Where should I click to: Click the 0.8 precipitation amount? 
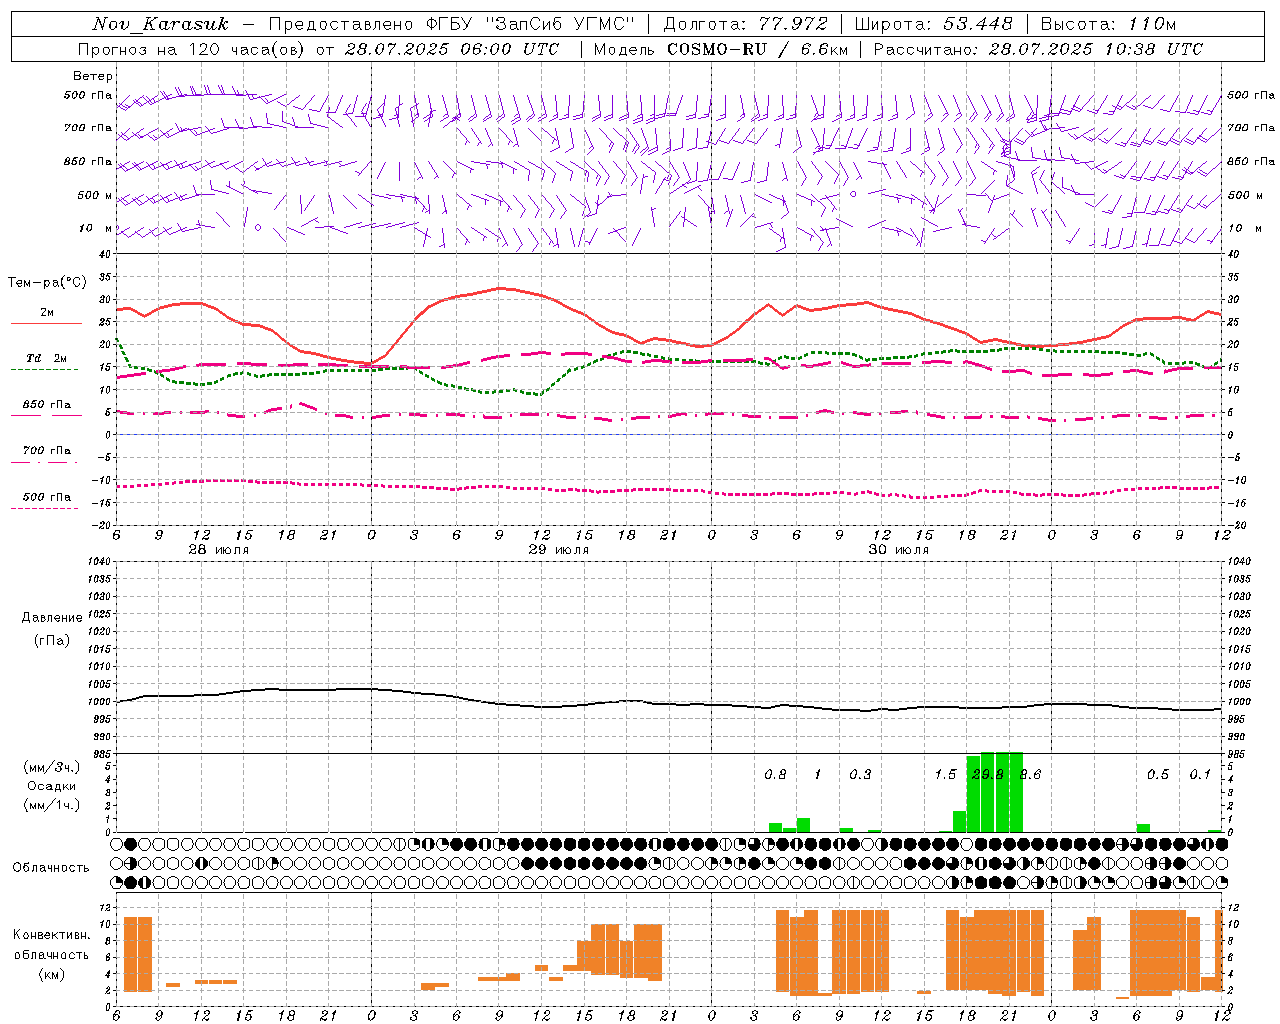[775, 775]
